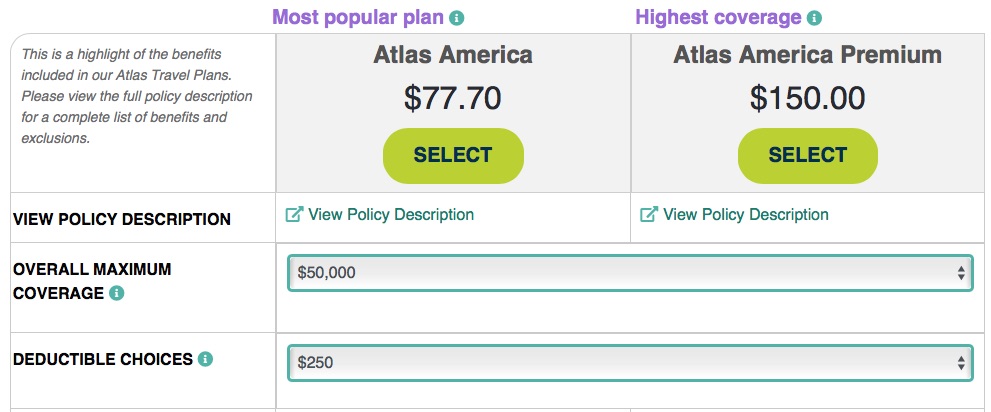This screenshot has width=991, height=412.
Task: Click the Atlas America plan heading
Action: click(453, 55)
